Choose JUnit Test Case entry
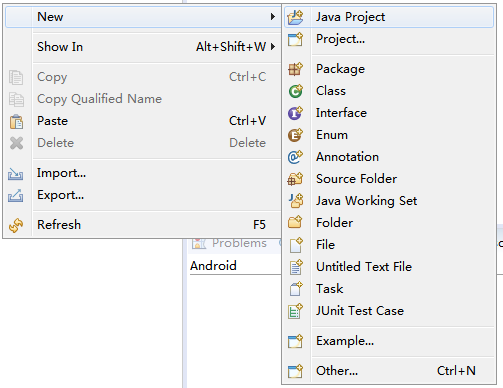 click(x=389, y=311)
